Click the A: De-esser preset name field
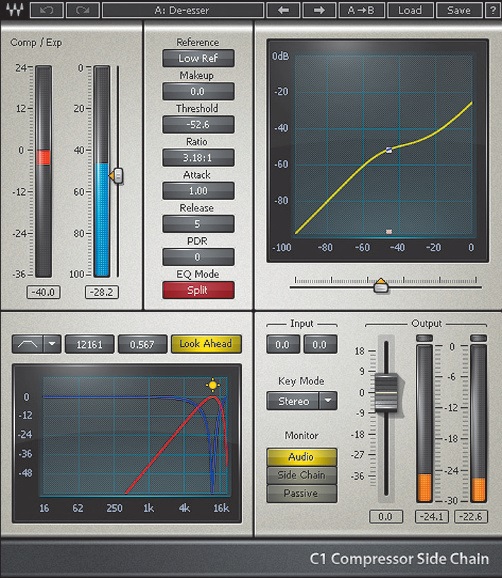Viewport: 502px width, 578px height. (182, 10)
